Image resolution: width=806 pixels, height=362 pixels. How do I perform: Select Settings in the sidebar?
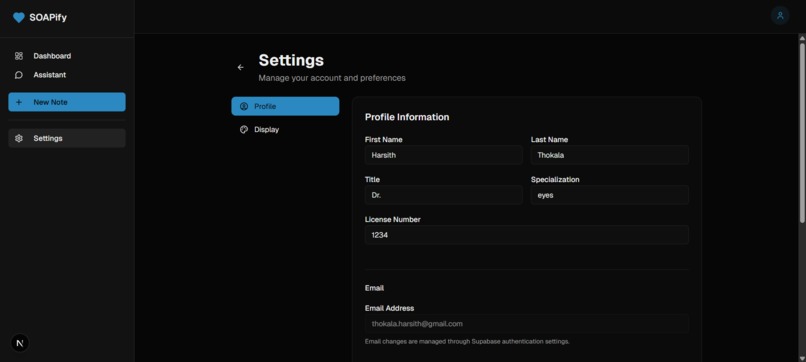point(67,138)
